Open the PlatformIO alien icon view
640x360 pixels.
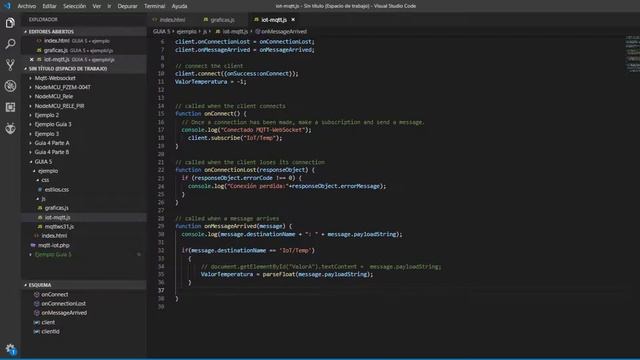pos(10,128)
